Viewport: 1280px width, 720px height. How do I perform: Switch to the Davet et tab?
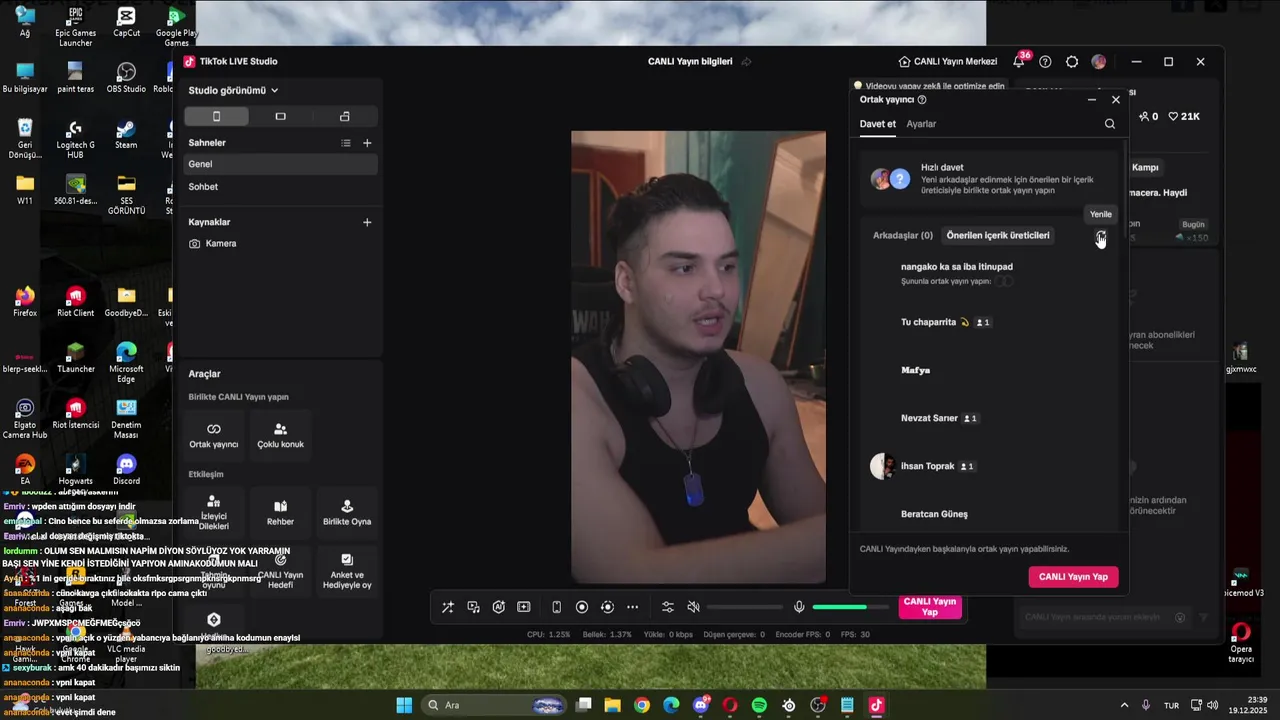tap(878, 124)
